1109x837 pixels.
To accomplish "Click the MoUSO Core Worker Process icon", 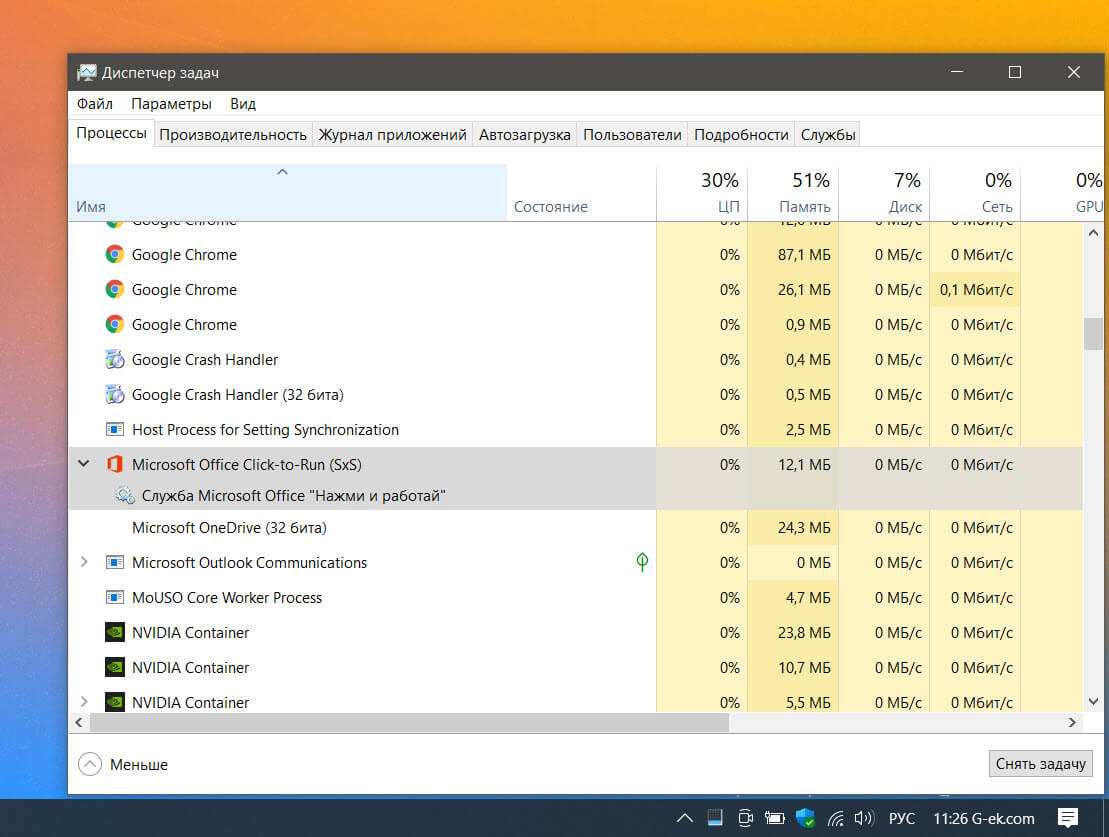I will click(115, 597).
